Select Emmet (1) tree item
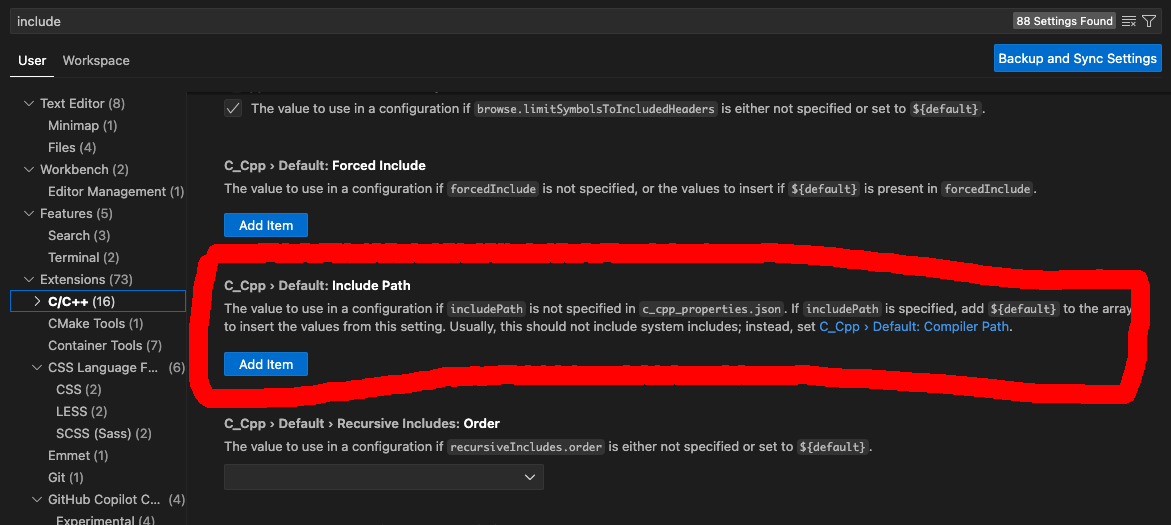 click(78, 456)
